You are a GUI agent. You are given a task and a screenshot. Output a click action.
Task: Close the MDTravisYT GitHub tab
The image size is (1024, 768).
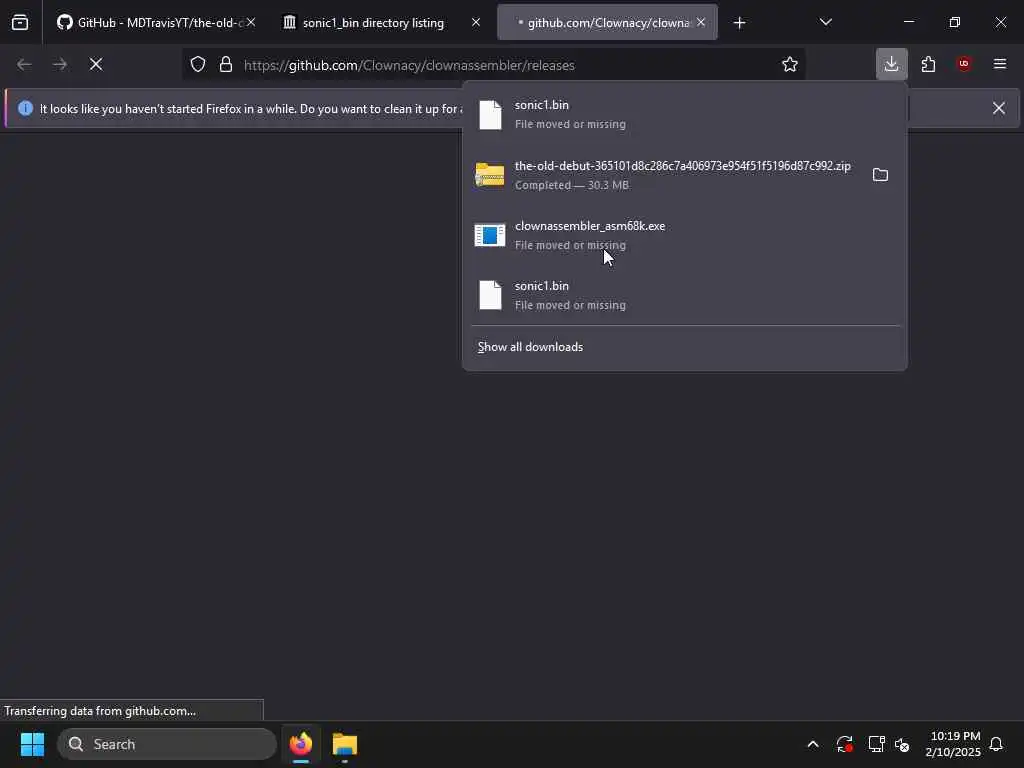251,23
